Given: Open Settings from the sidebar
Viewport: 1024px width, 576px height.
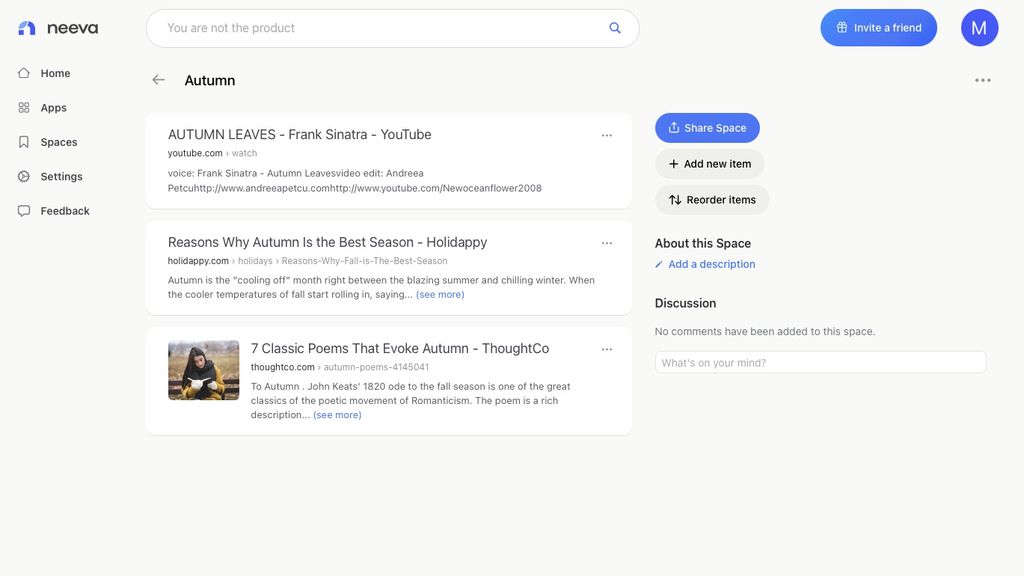Looking at the screenshot, I should [x=61, y=176].
